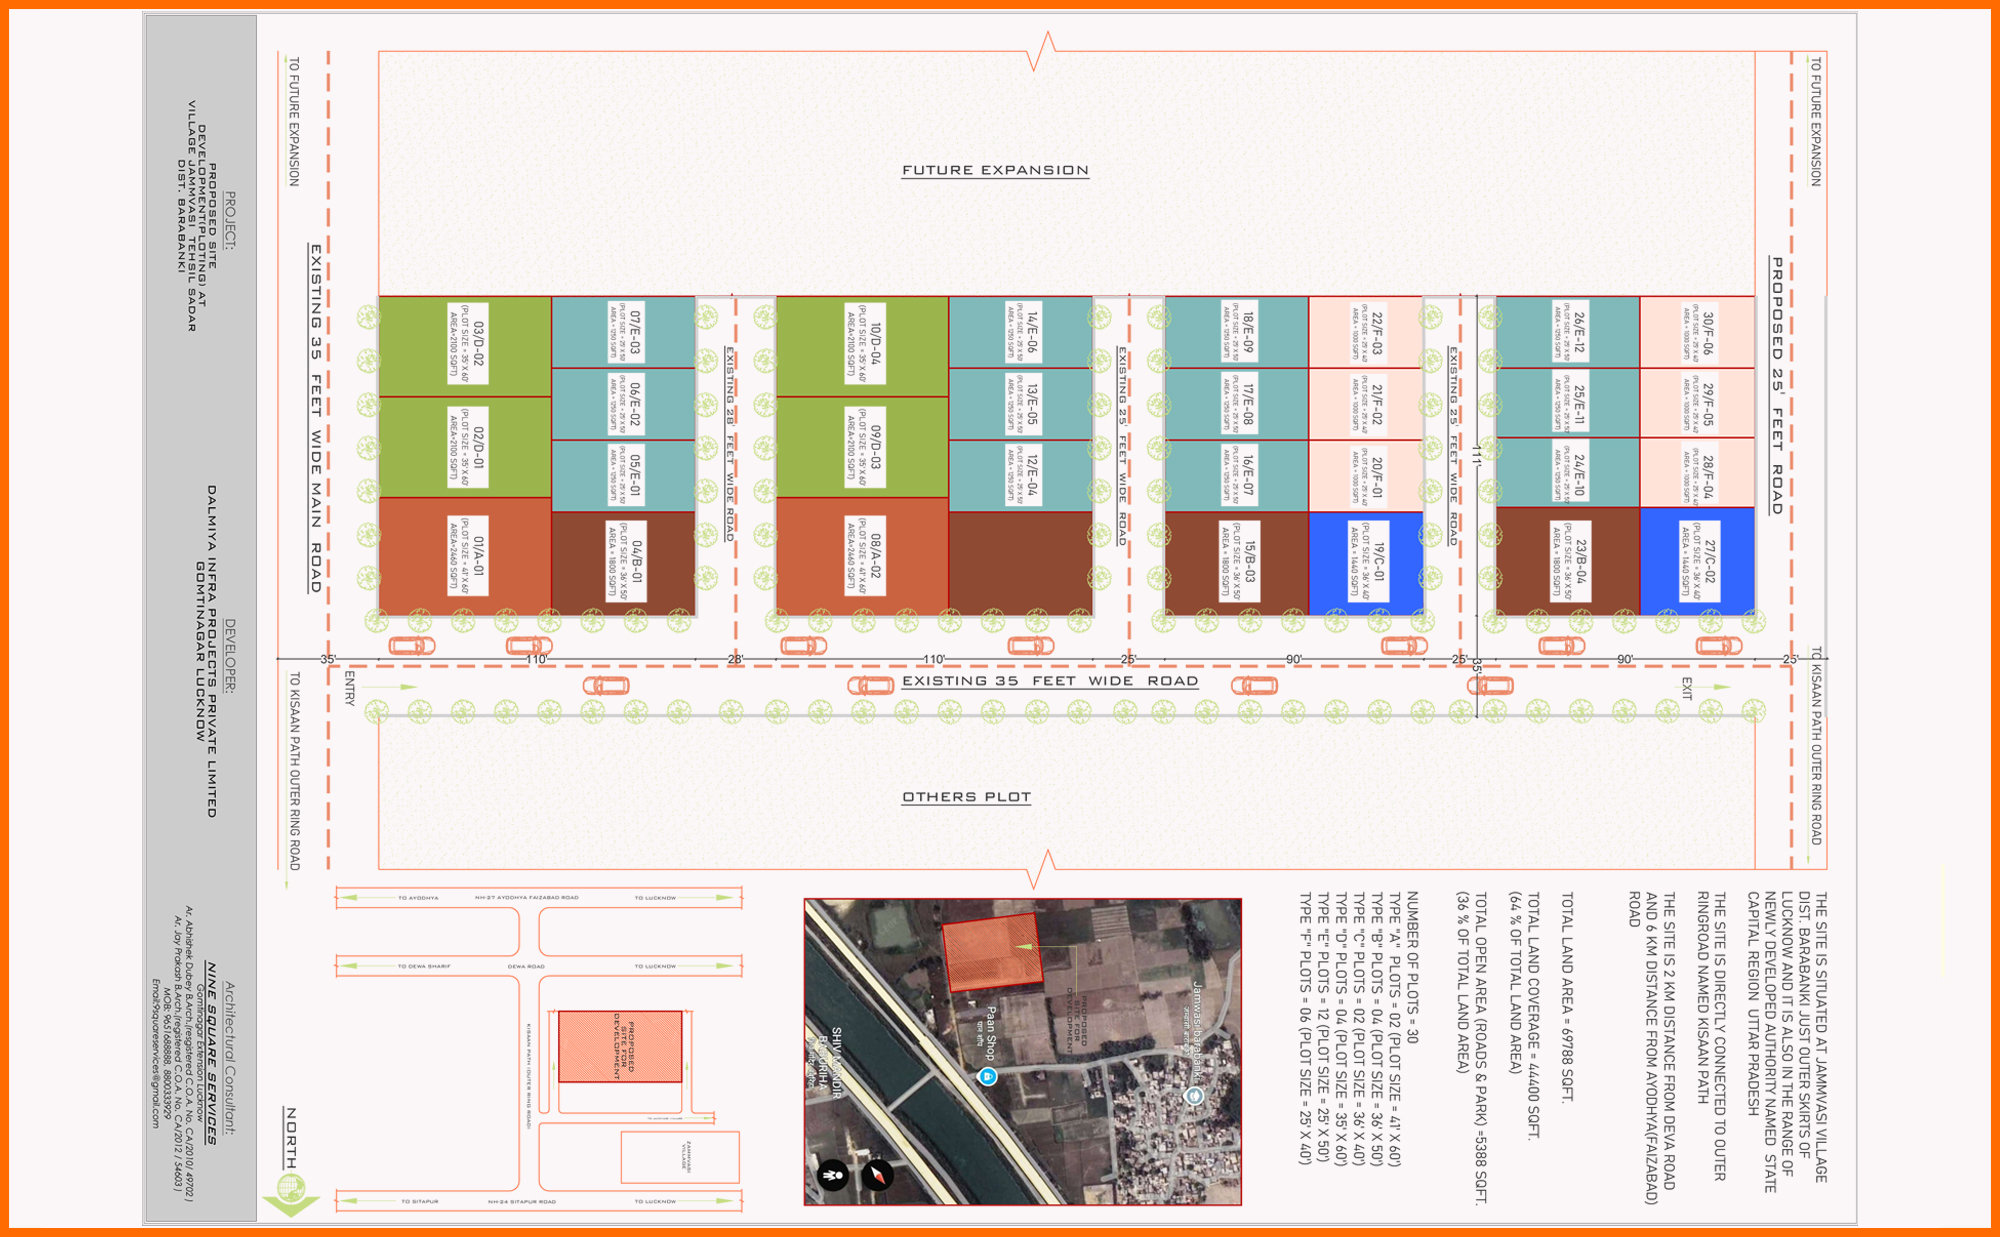2000x1237 pixels.
Task: Click red hatched site on satellite image
Action: (x=991, y=952)
